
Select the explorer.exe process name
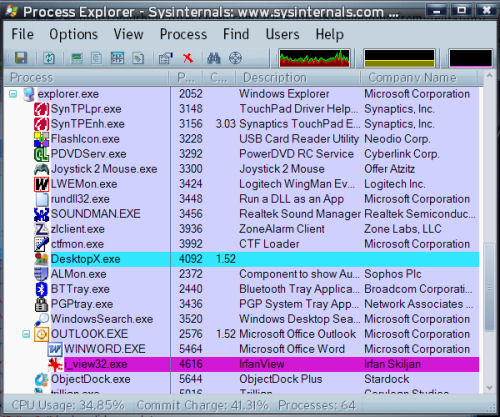click(x=68, y=94)
